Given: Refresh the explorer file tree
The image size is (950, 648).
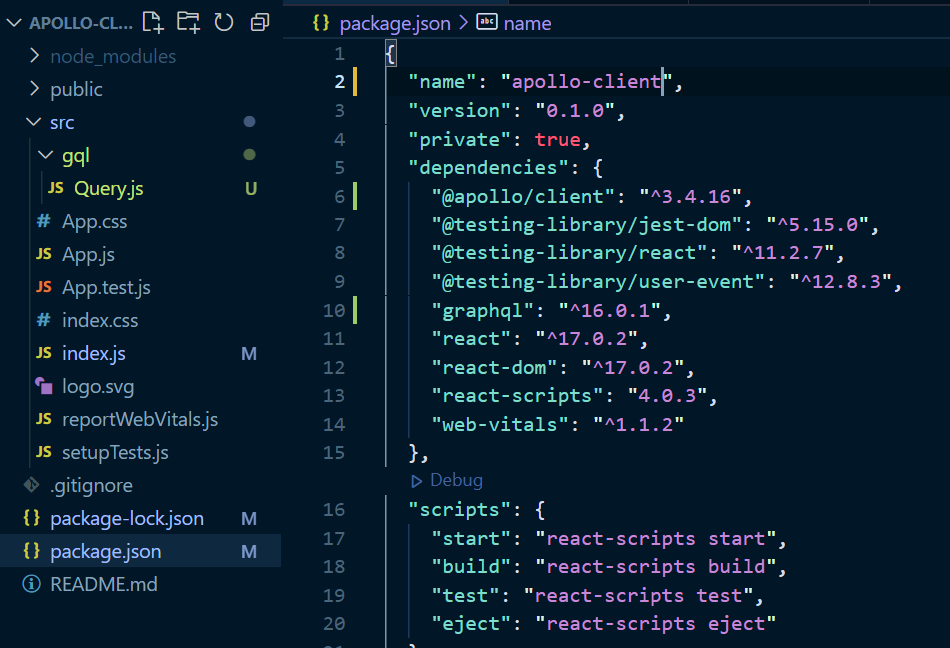Looking at the screenshot, I should click(224, 22).
